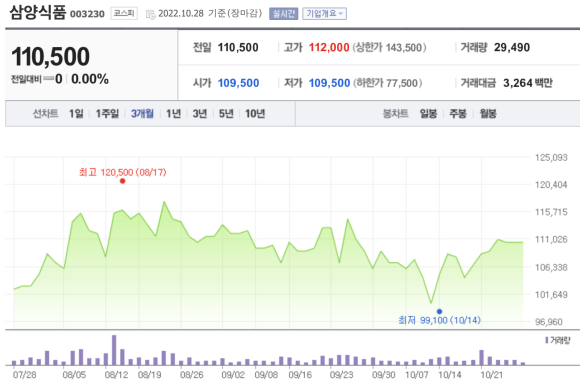Click the 111,026 y-axis label
Screen dimensions: 580x392
pyautogui.click(x=551, y=240)
